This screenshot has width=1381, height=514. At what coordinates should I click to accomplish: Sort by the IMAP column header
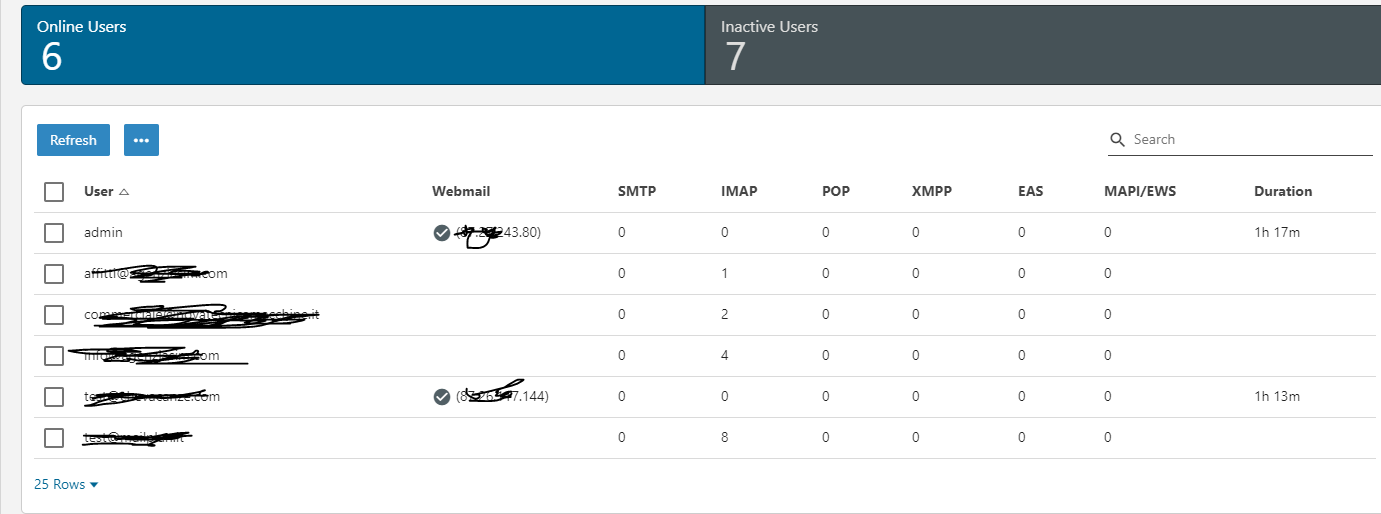tap(738, 192)
